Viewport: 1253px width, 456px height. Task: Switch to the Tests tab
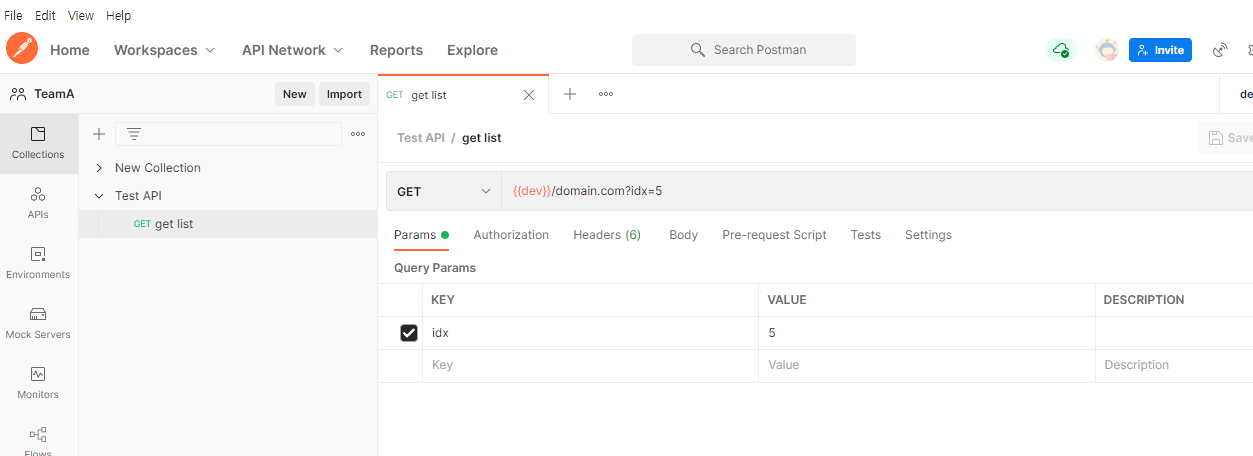coord(866,235)
